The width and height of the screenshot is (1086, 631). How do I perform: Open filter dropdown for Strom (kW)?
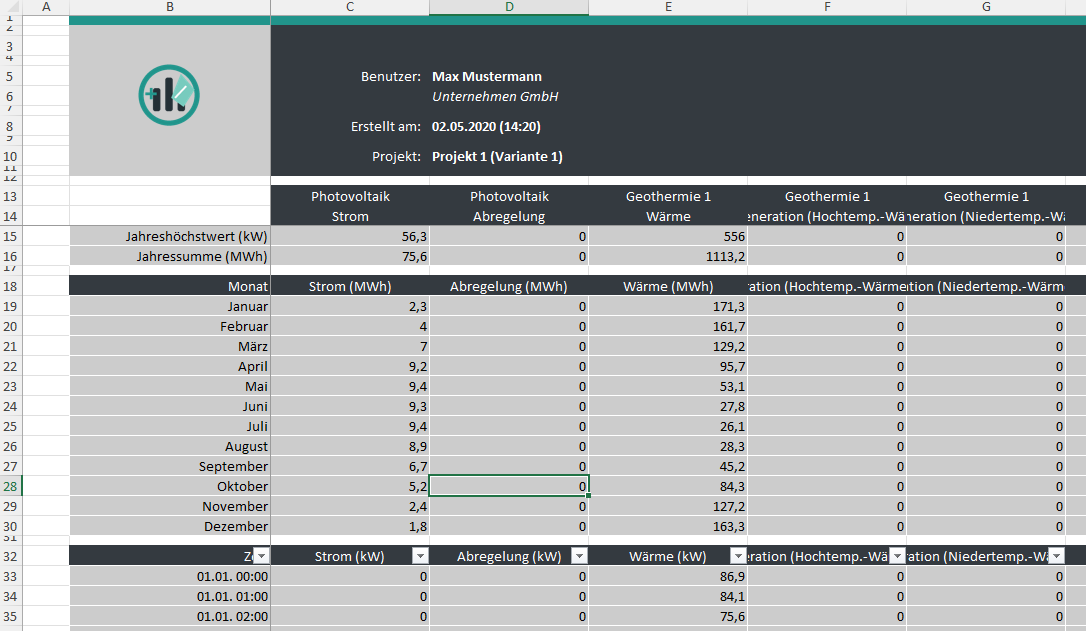[x=420, y=556]
